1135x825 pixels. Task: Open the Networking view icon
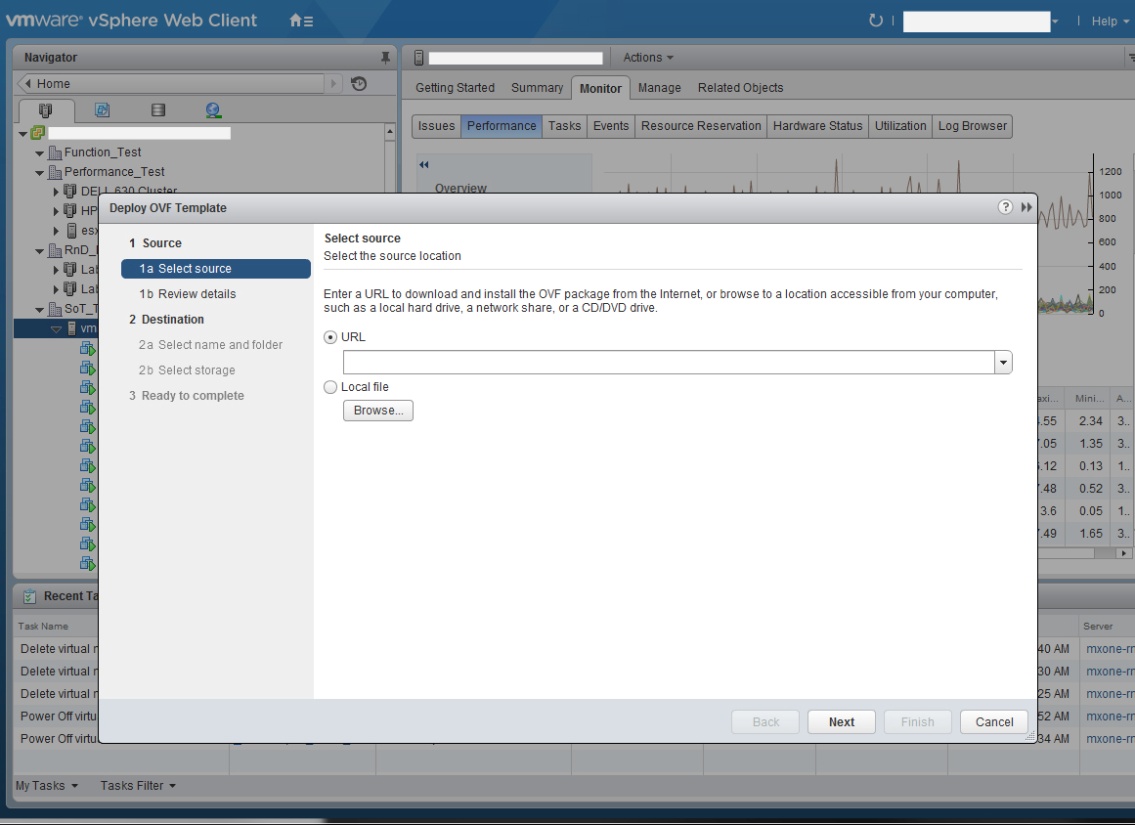point(213,113)
